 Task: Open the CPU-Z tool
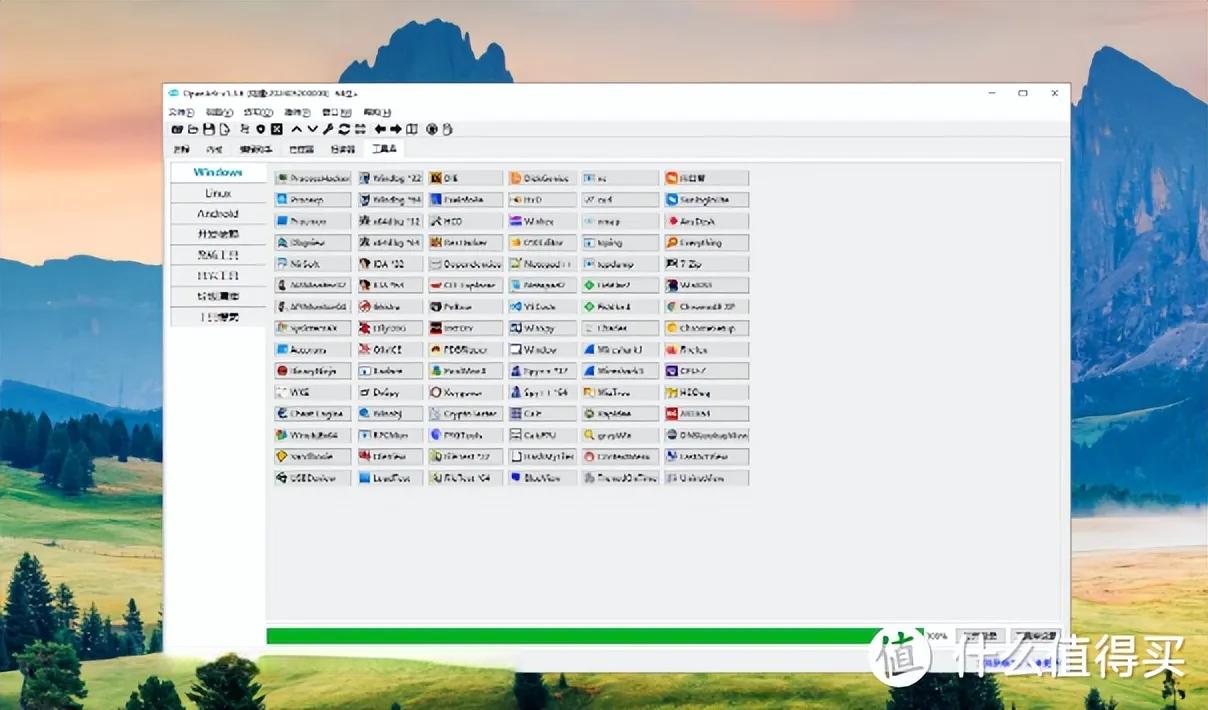point(706,371)
